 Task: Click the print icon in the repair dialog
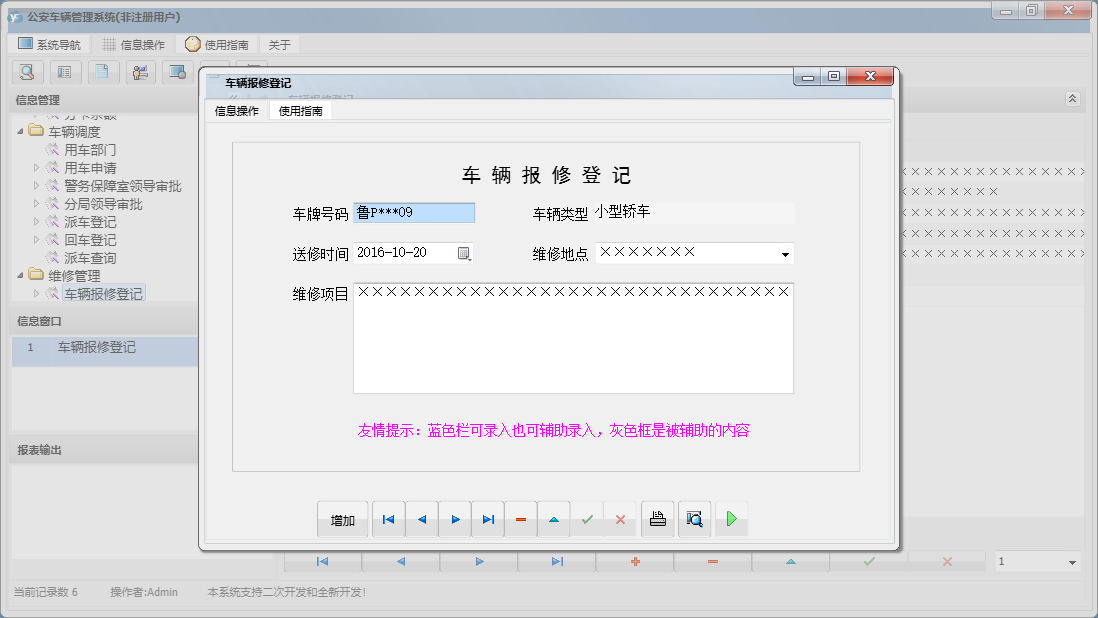[x=658, y=519]
